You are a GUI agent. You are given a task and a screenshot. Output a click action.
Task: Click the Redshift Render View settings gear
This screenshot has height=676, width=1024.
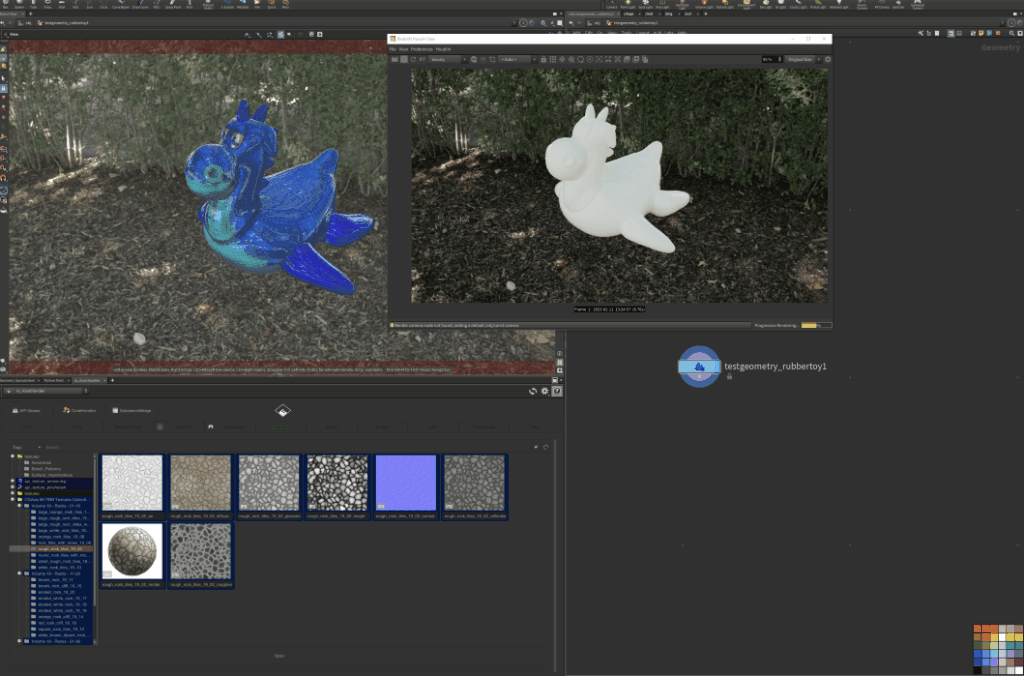click(x=828, y=59)
